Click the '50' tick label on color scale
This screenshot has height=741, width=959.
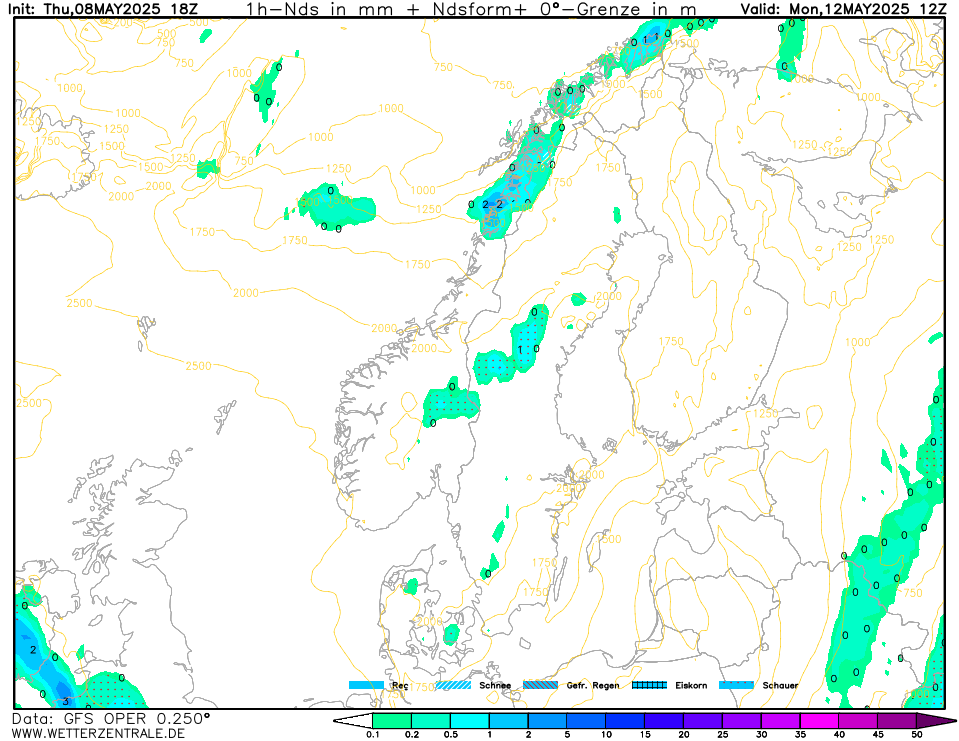pyautogui.click(x=916, y=735)
